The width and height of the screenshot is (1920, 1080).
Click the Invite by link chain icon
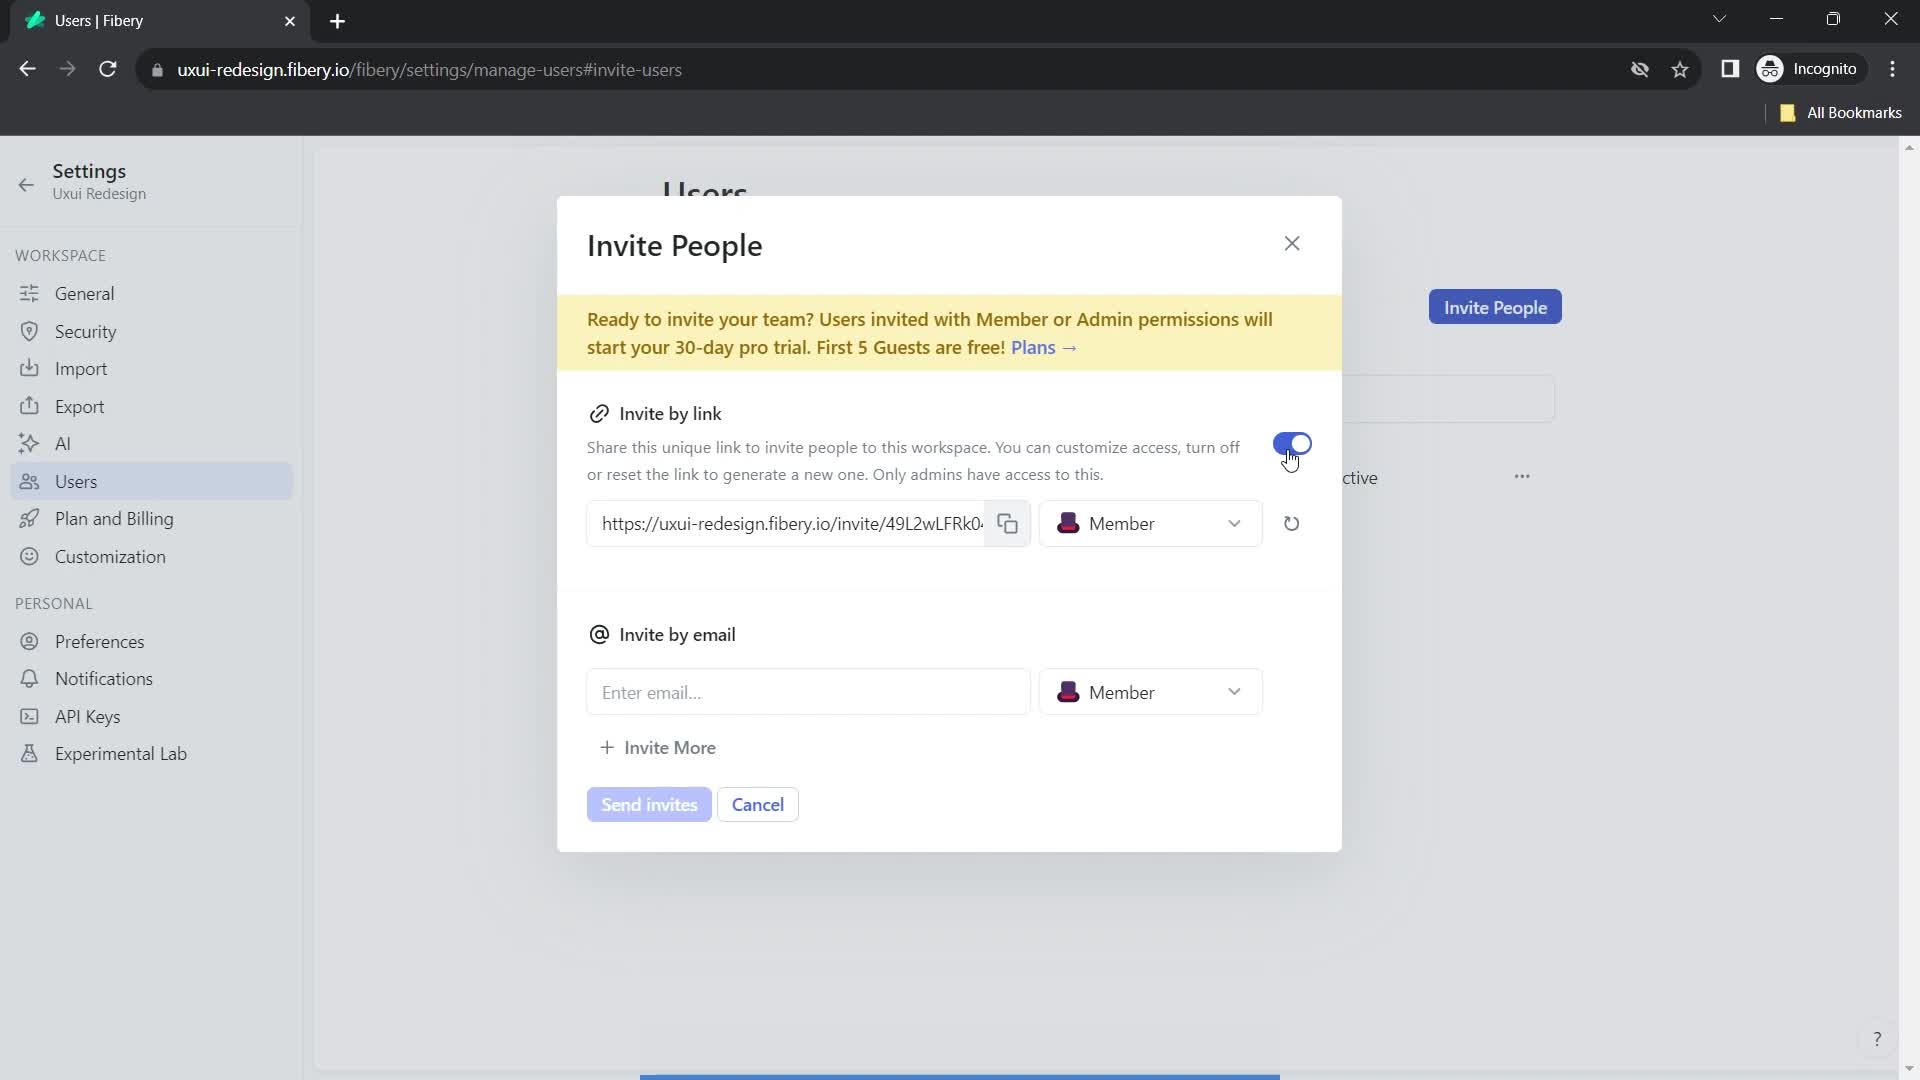point(599,414)
